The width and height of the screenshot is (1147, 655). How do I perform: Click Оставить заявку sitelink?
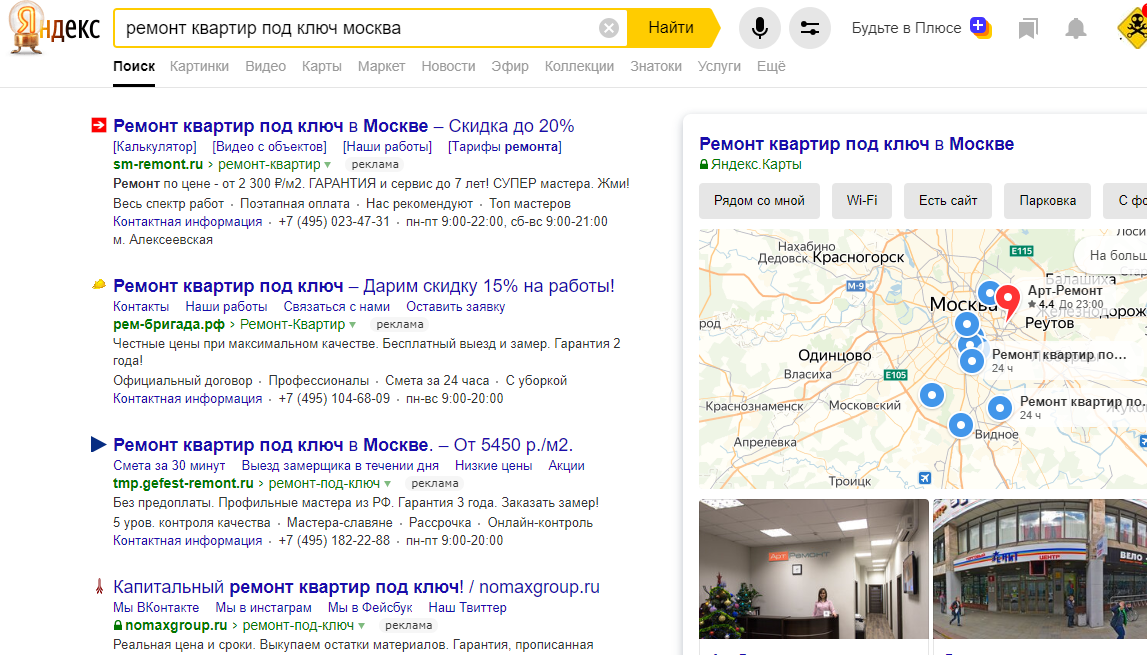pos(456,307)
